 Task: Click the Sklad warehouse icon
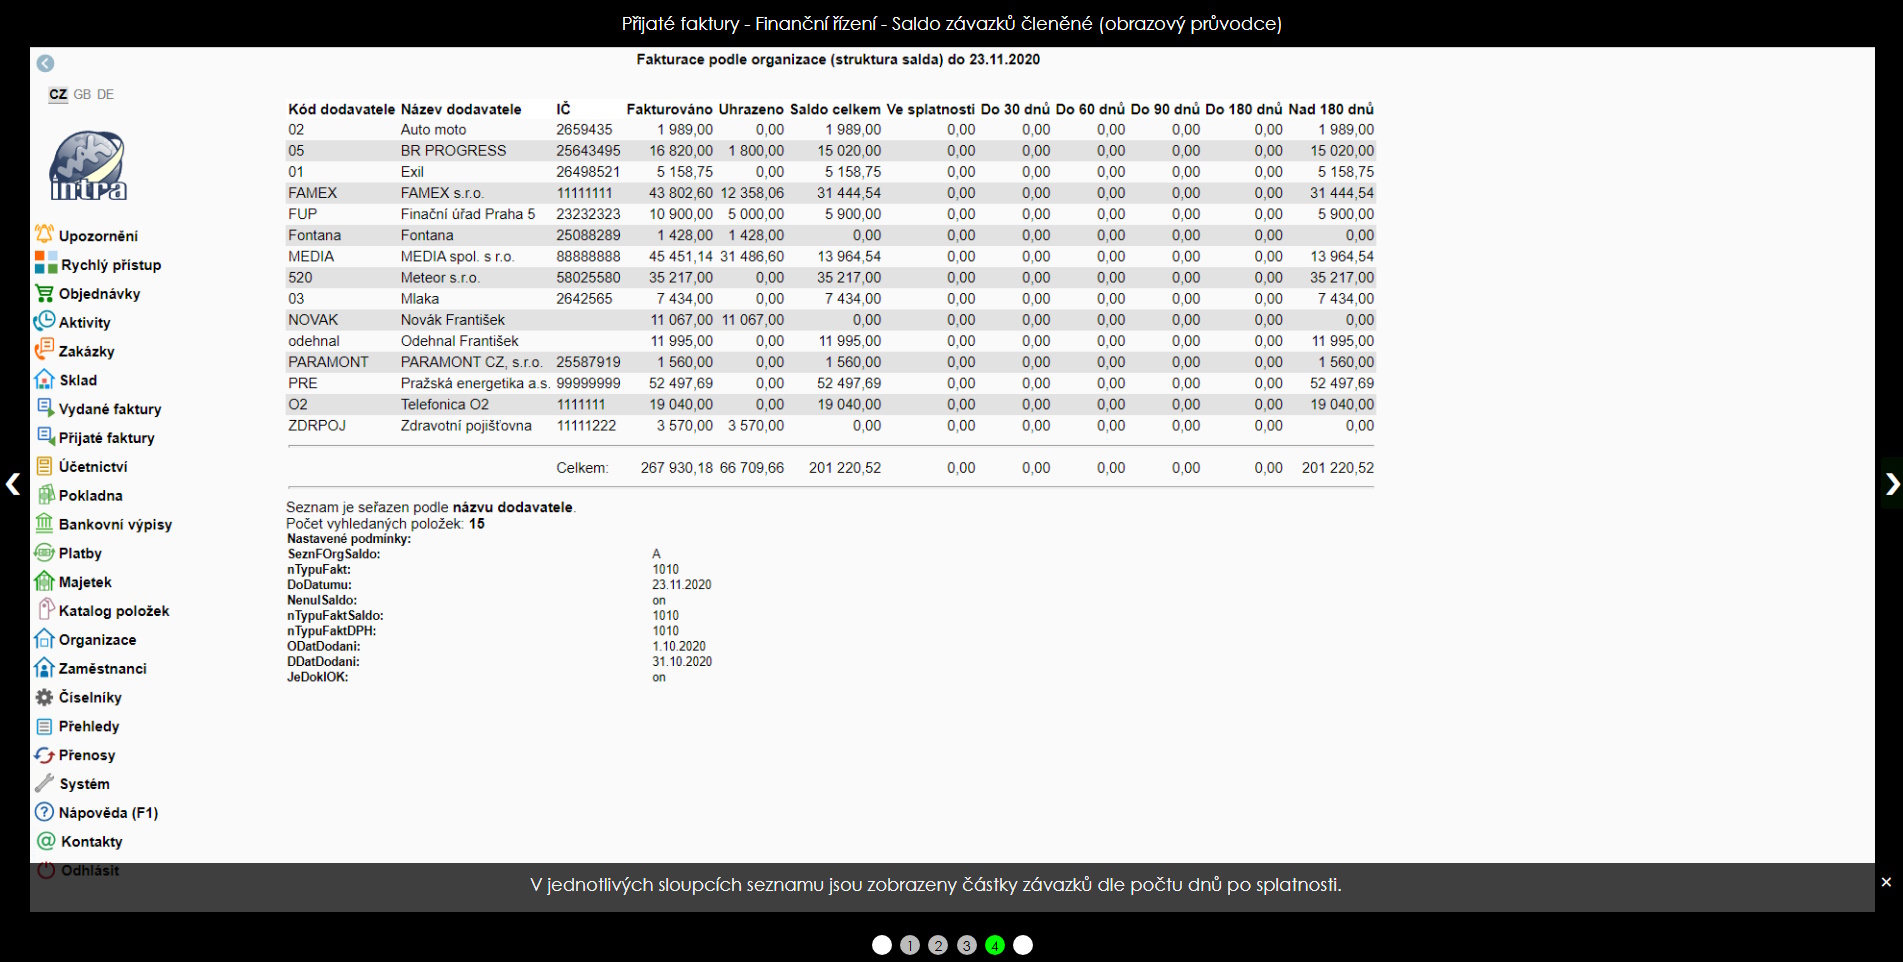pos(44,380)
